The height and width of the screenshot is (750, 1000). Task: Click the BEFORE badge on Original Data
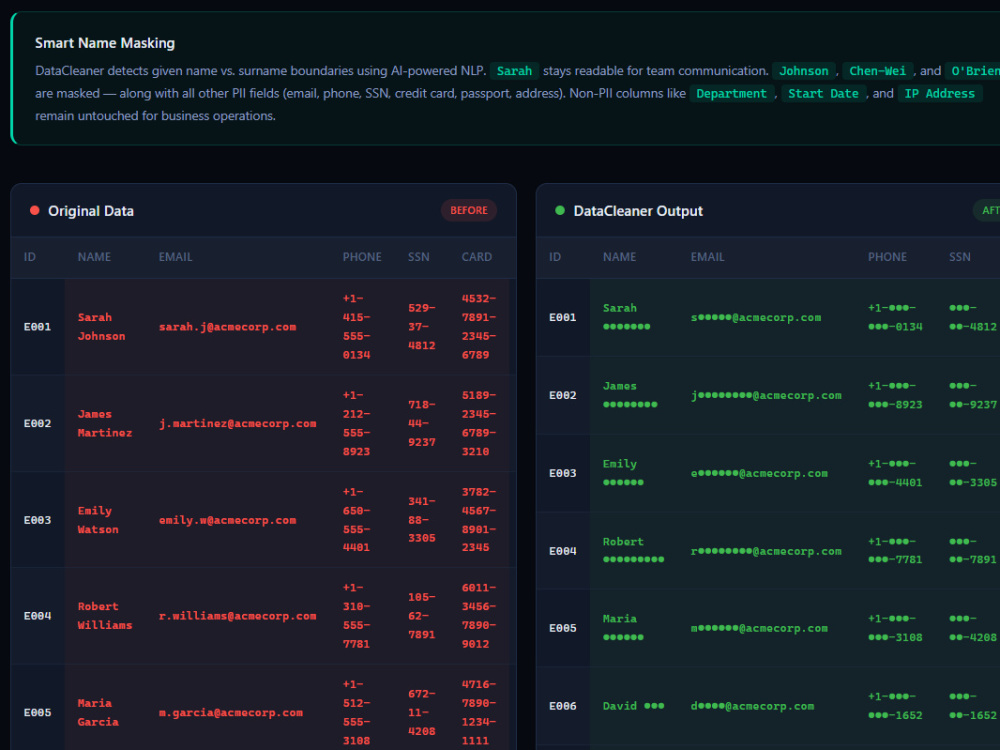469,210
